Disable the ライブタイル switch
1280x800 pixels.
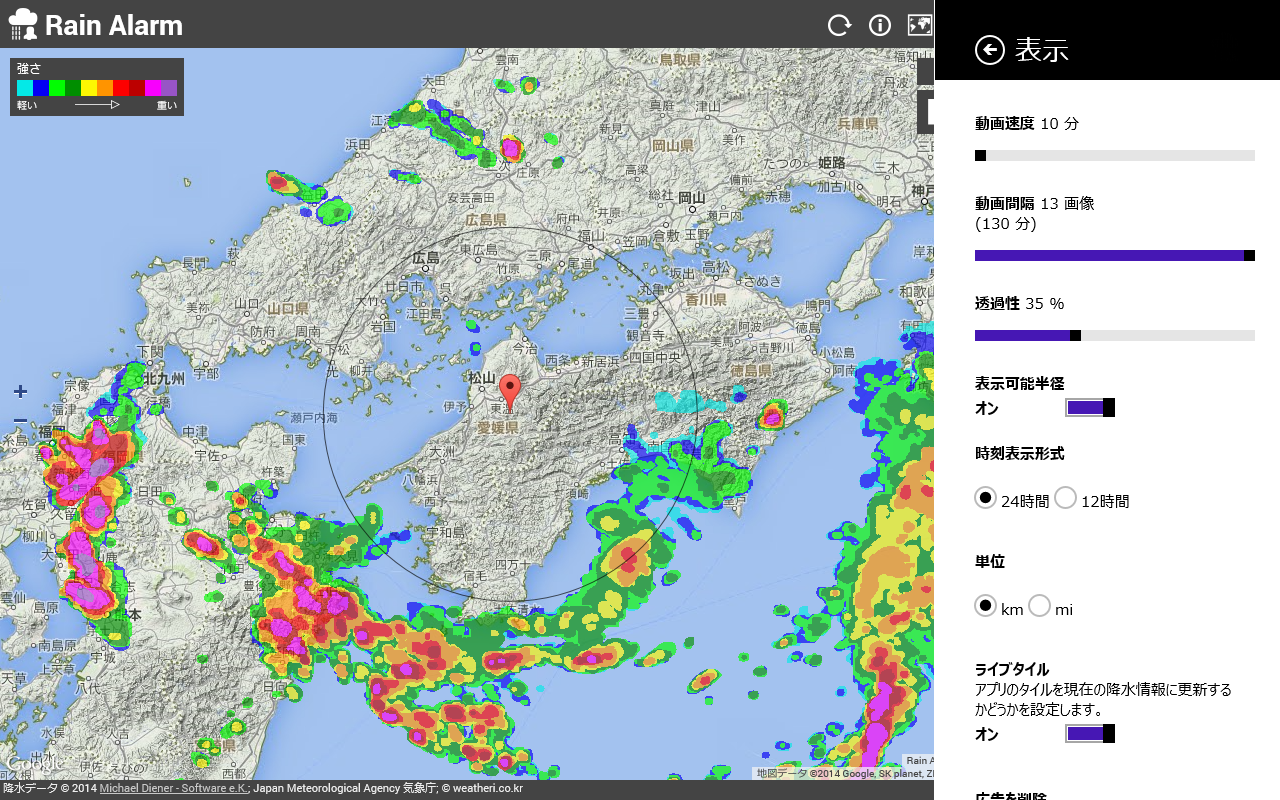(x=1090, y=734)
